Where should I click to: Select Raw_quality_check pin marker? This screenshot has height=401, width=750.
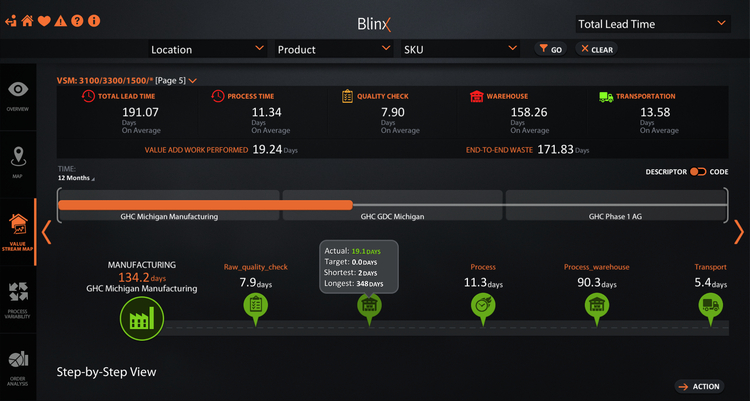(255, 309)
